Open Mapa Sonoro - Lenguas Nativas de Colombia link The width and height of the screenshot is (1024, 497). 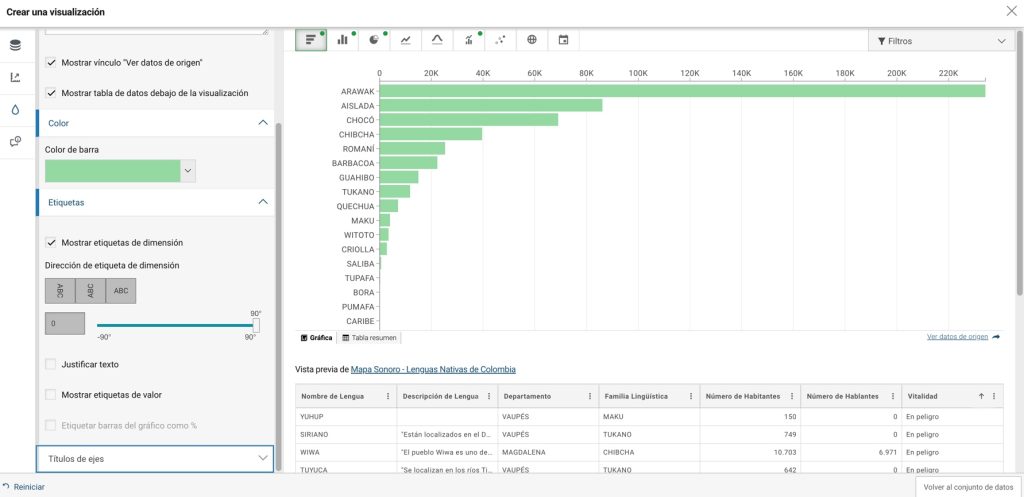pyautogui.click(x=433, y=369)
